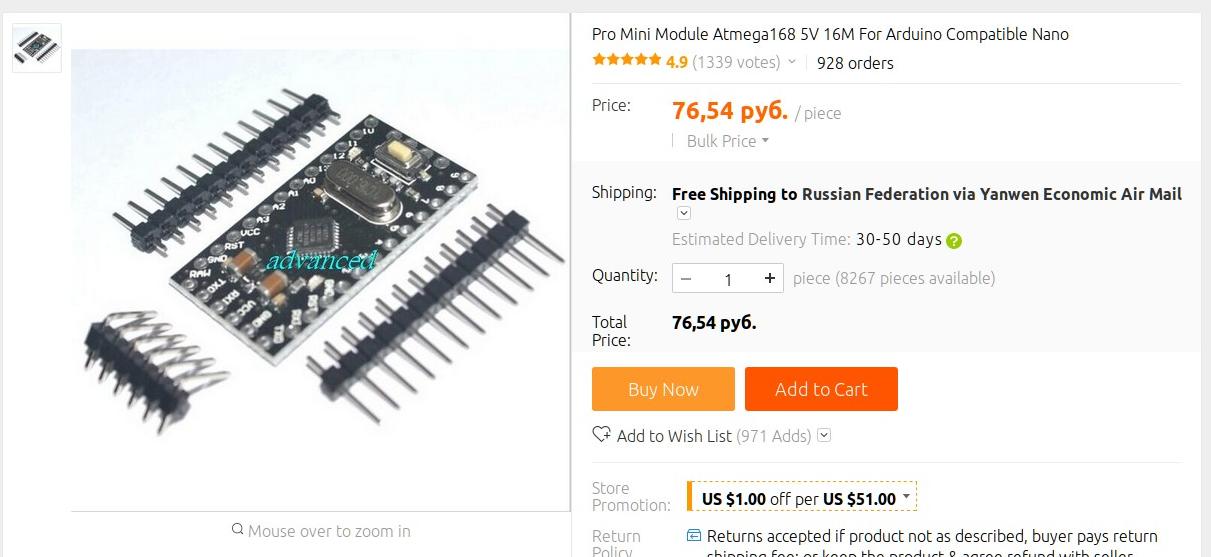Click the quantity input field
This screenshot has height=557, width=1211.
[x=728, y=279]
